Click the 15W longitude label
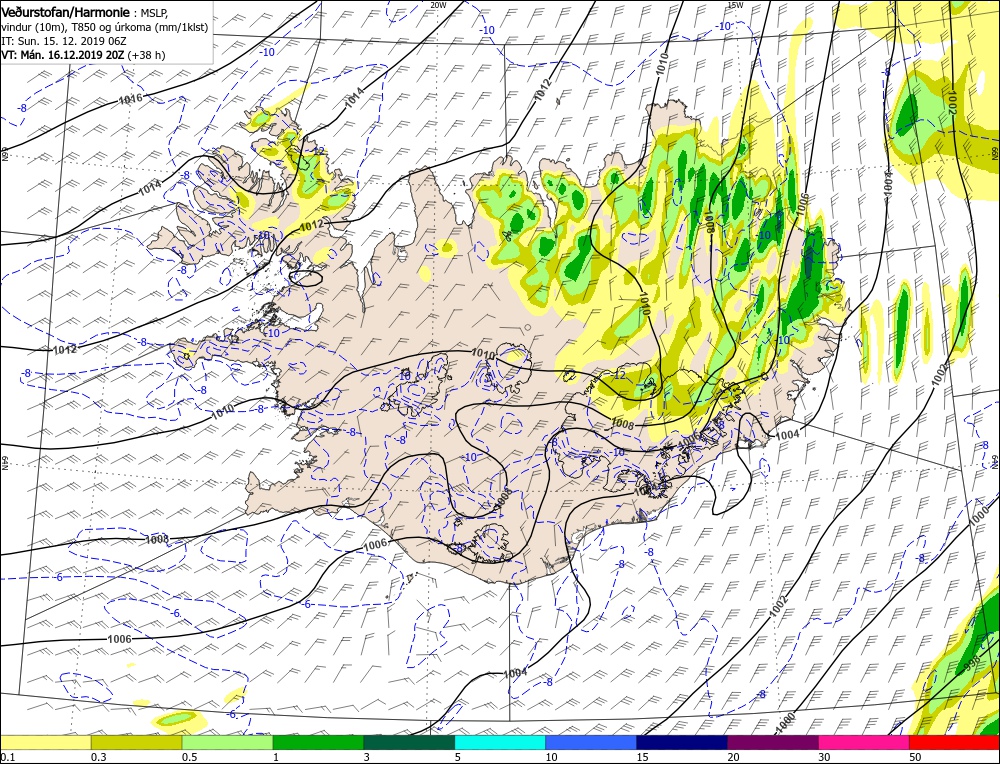Screen dimensions: 1000x764 coord(735,5)
